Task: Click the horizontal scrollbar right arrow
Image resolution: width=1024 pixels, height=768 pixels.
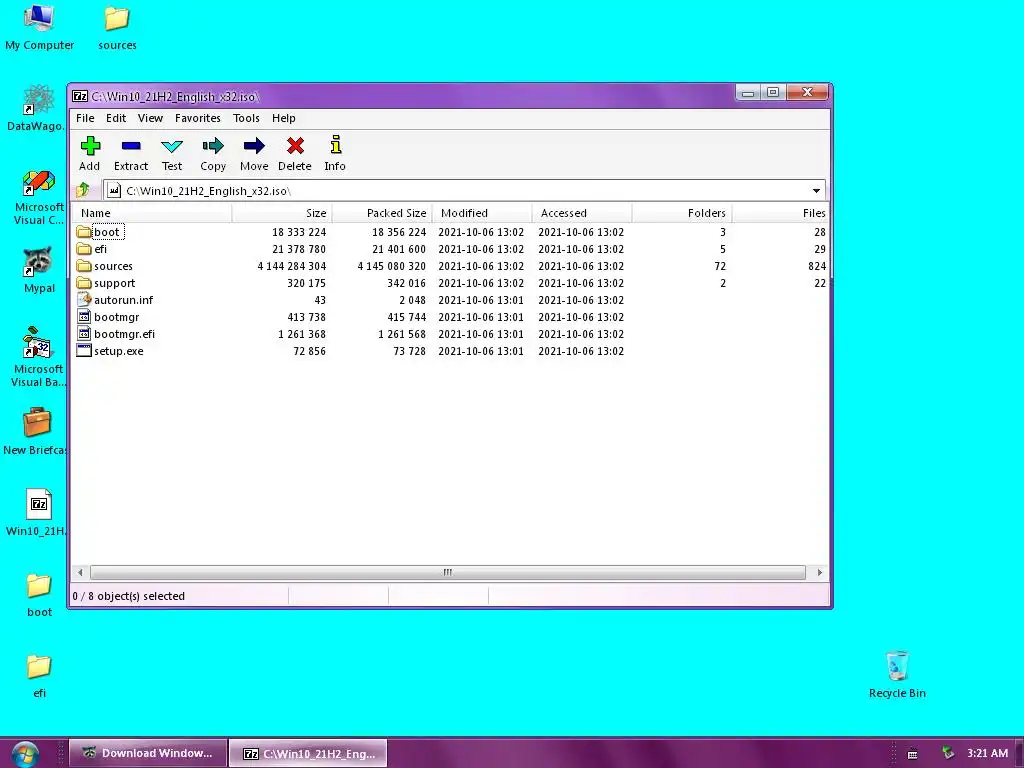Action: coord(820,573)
